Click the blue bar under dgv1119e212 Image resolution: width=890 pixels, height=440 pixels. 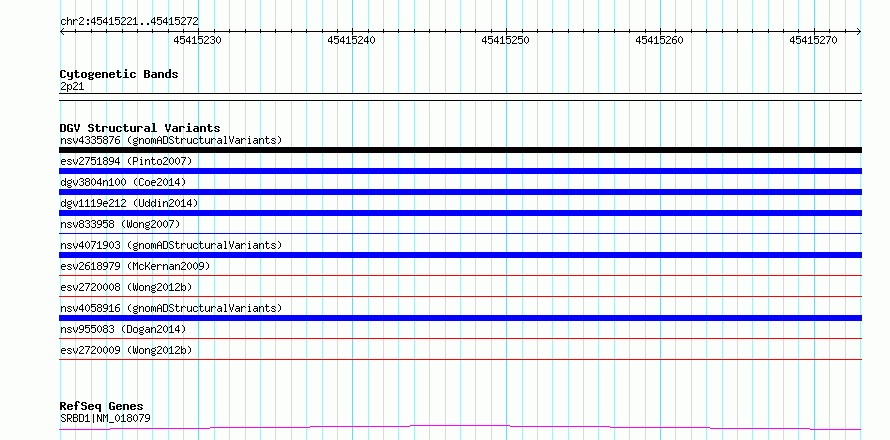[460, 213]
